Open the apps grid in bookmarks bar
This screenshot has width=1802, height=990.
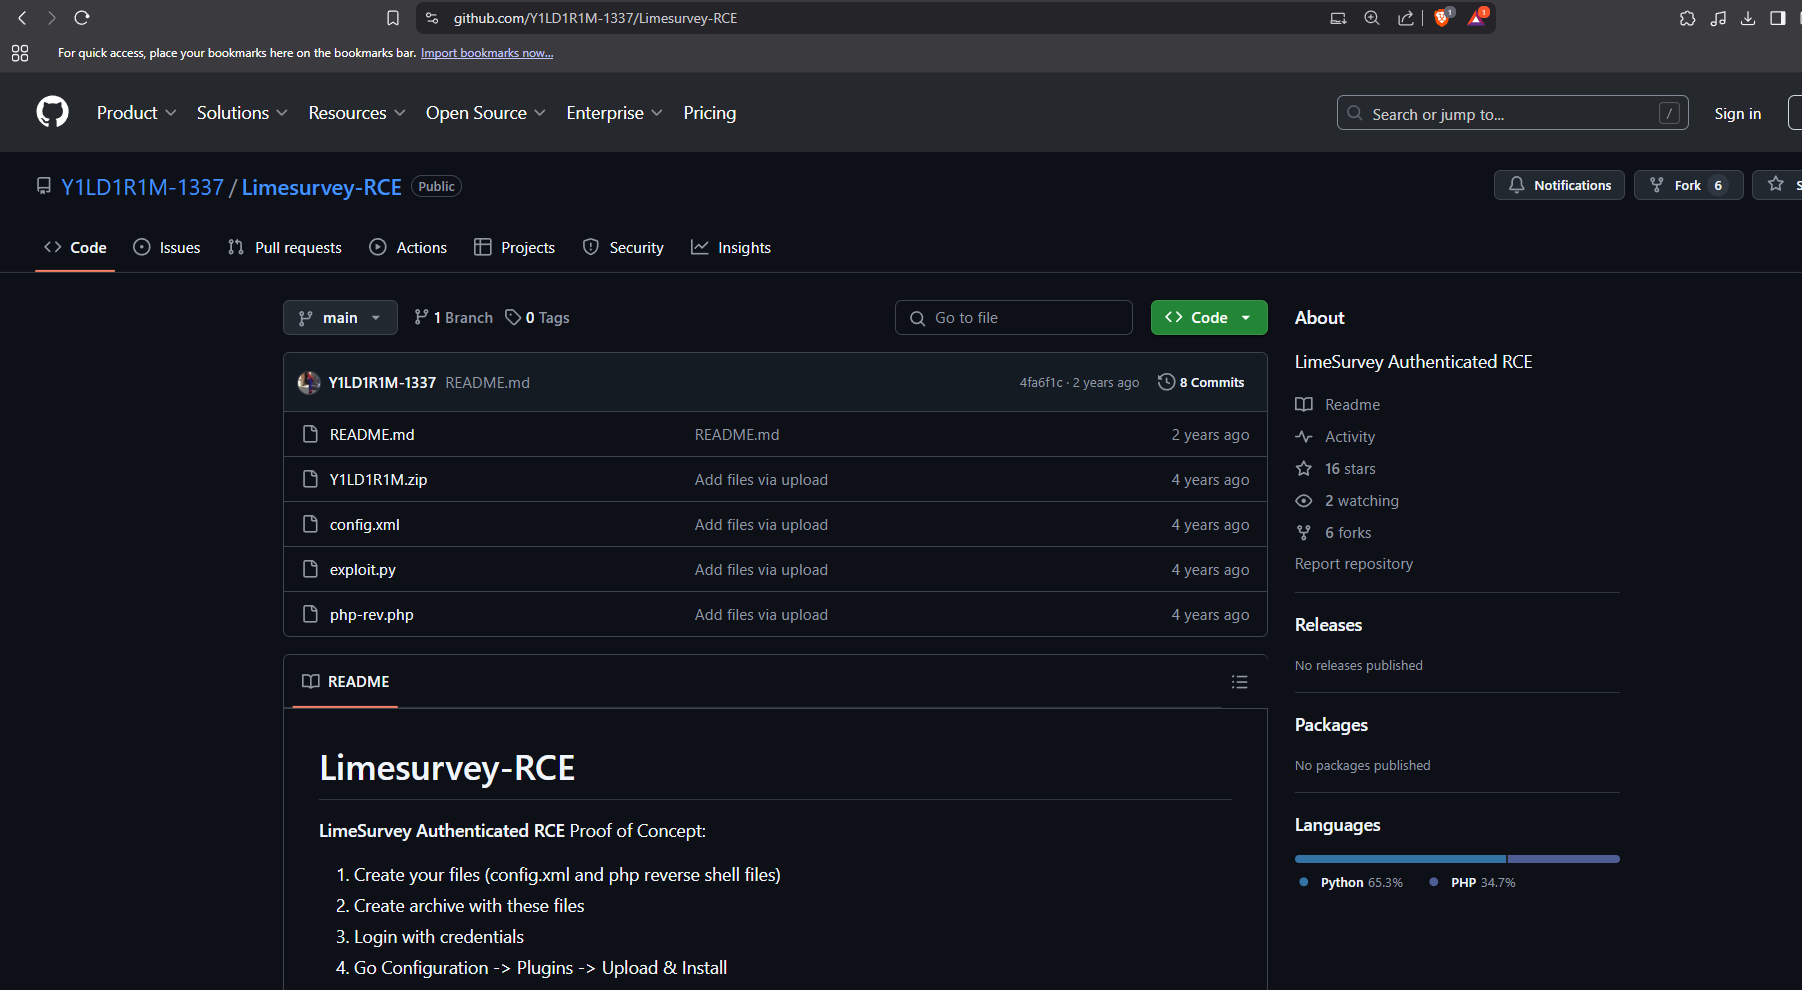(20, 53)
